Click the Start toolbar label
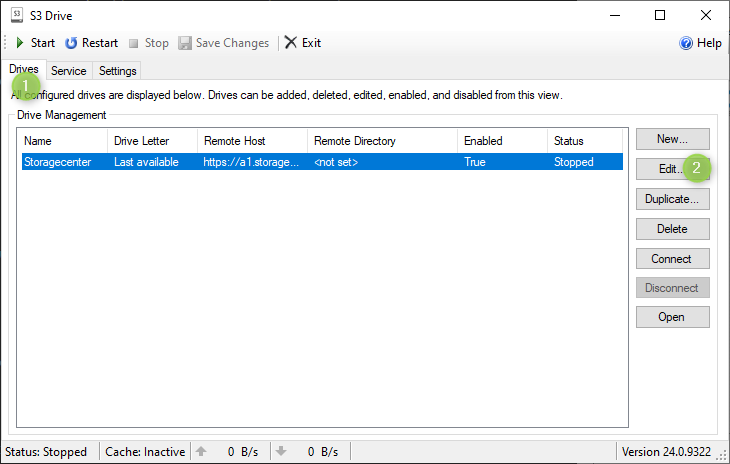The width and height of the screenshot is (730, 464). point(43,43)
